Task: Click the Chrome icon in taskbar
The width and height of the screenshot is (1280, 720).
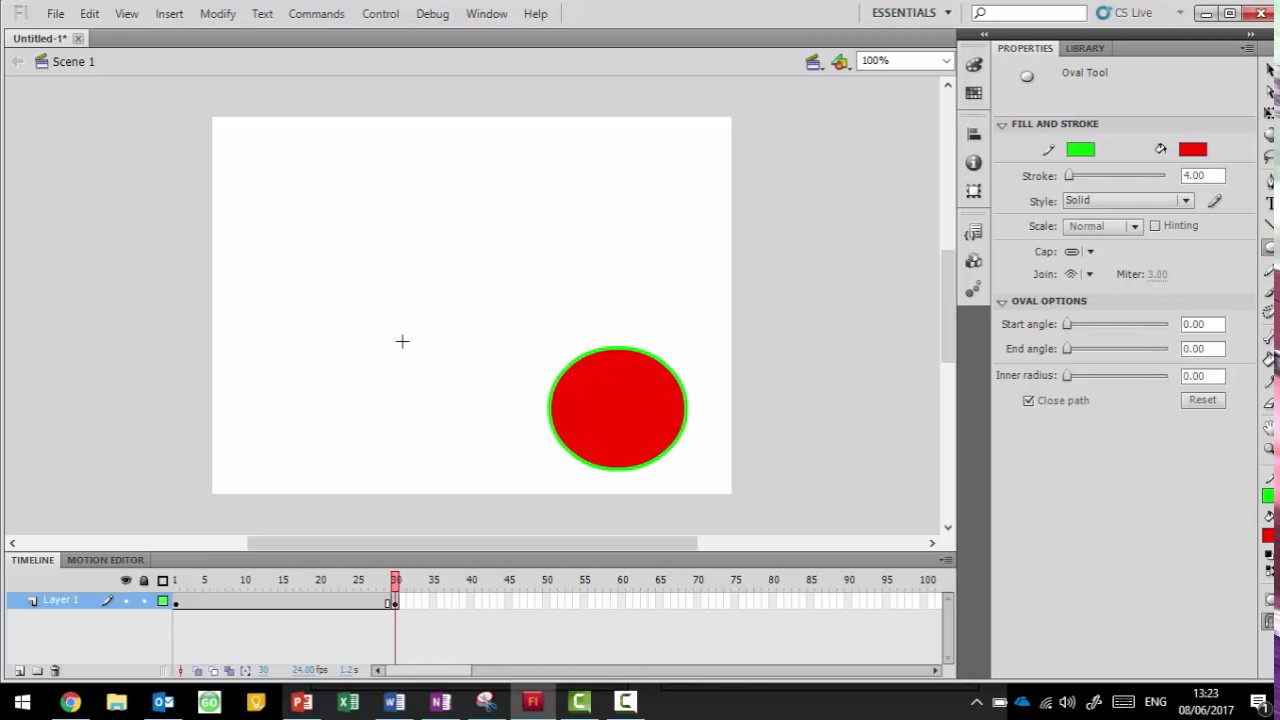Action: click(70, 702)
